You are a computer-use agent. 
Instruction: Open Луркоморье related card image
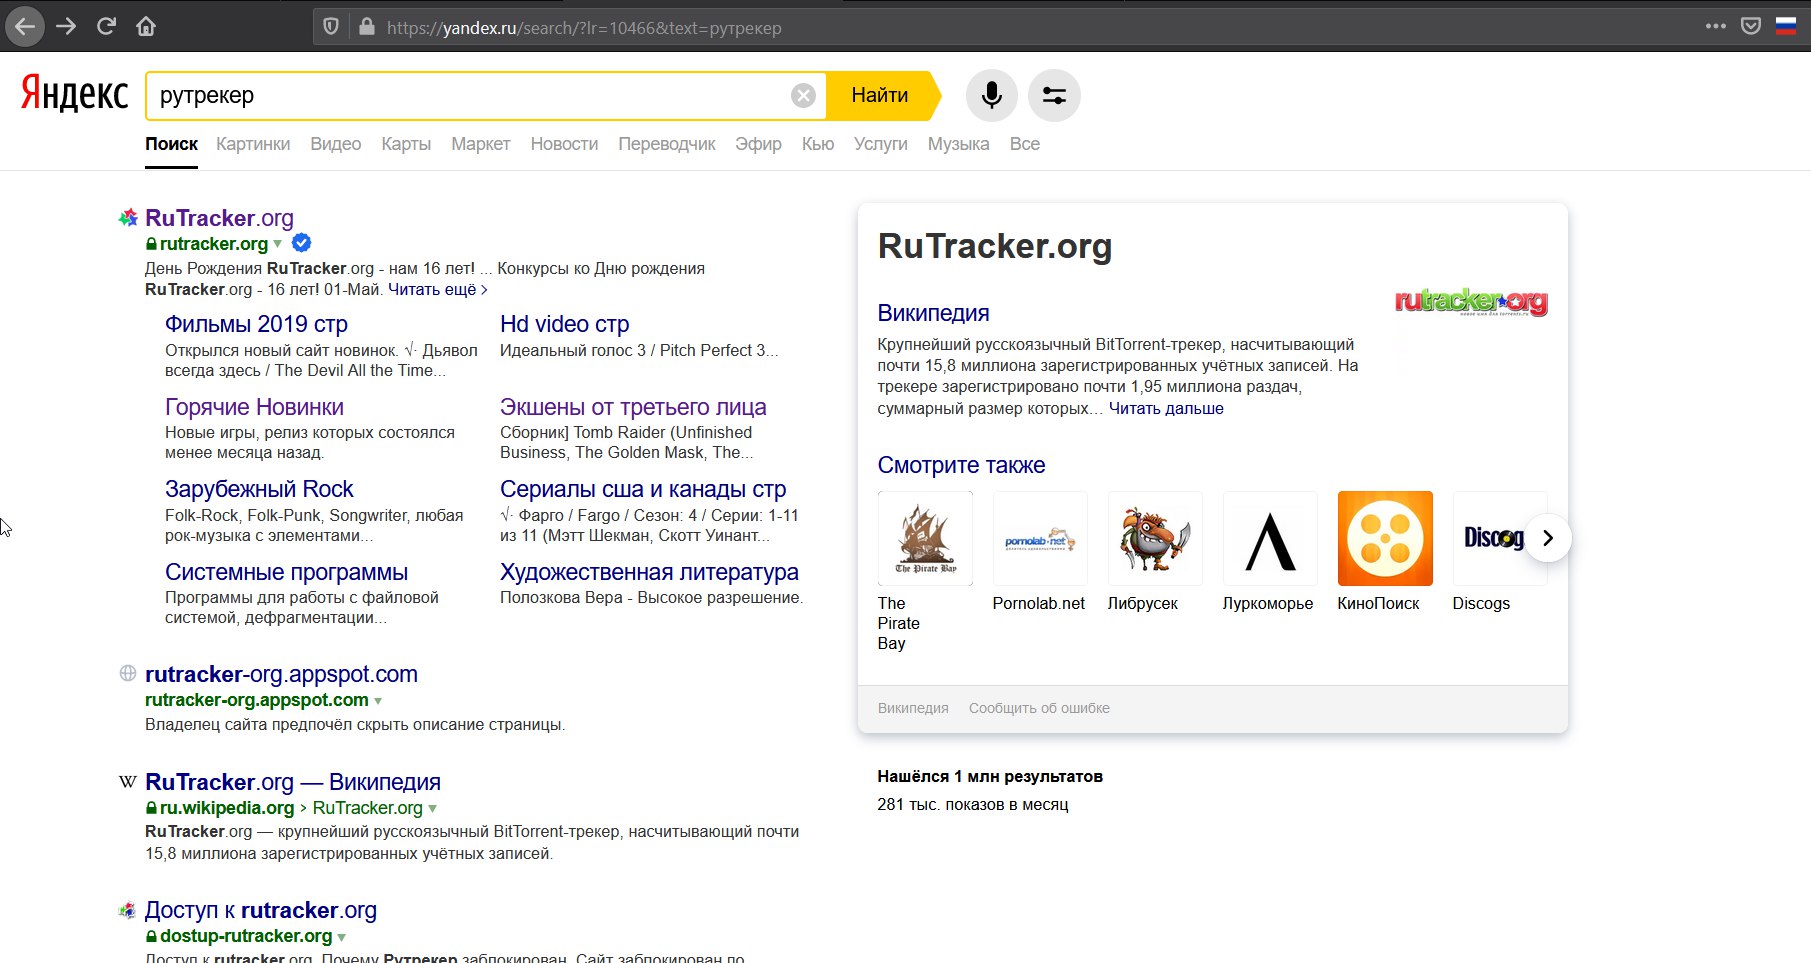[x=1270, y=538]
